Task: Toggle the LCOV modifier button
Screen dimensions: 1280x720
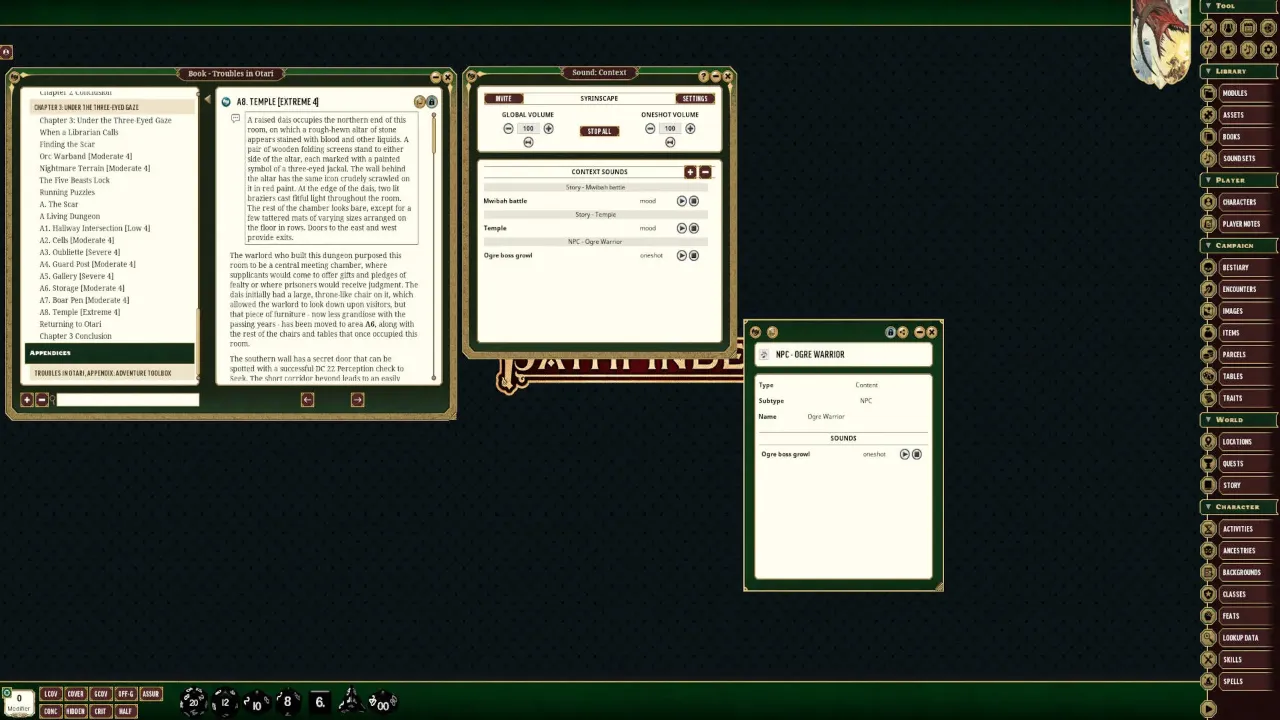Action: point(51,694)
